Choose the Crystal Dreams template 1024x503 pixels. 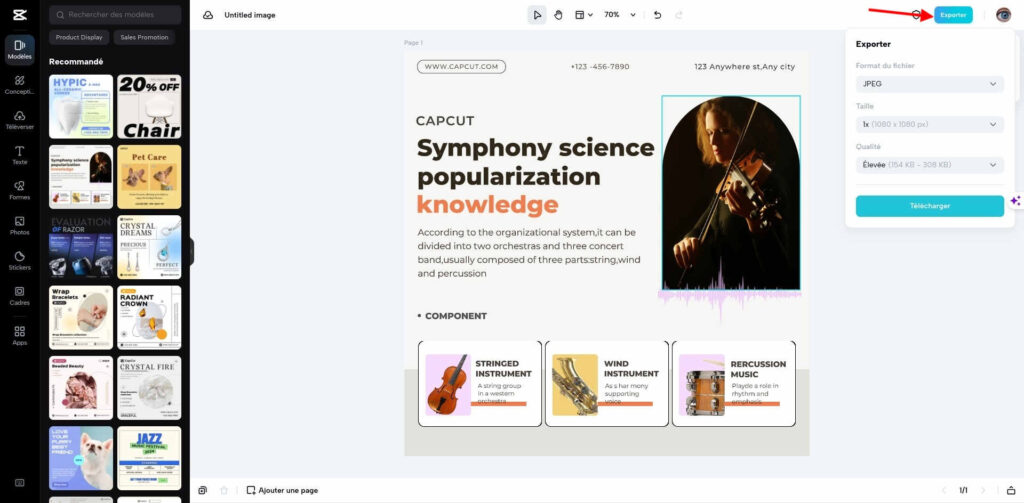[x=149, y=247]
